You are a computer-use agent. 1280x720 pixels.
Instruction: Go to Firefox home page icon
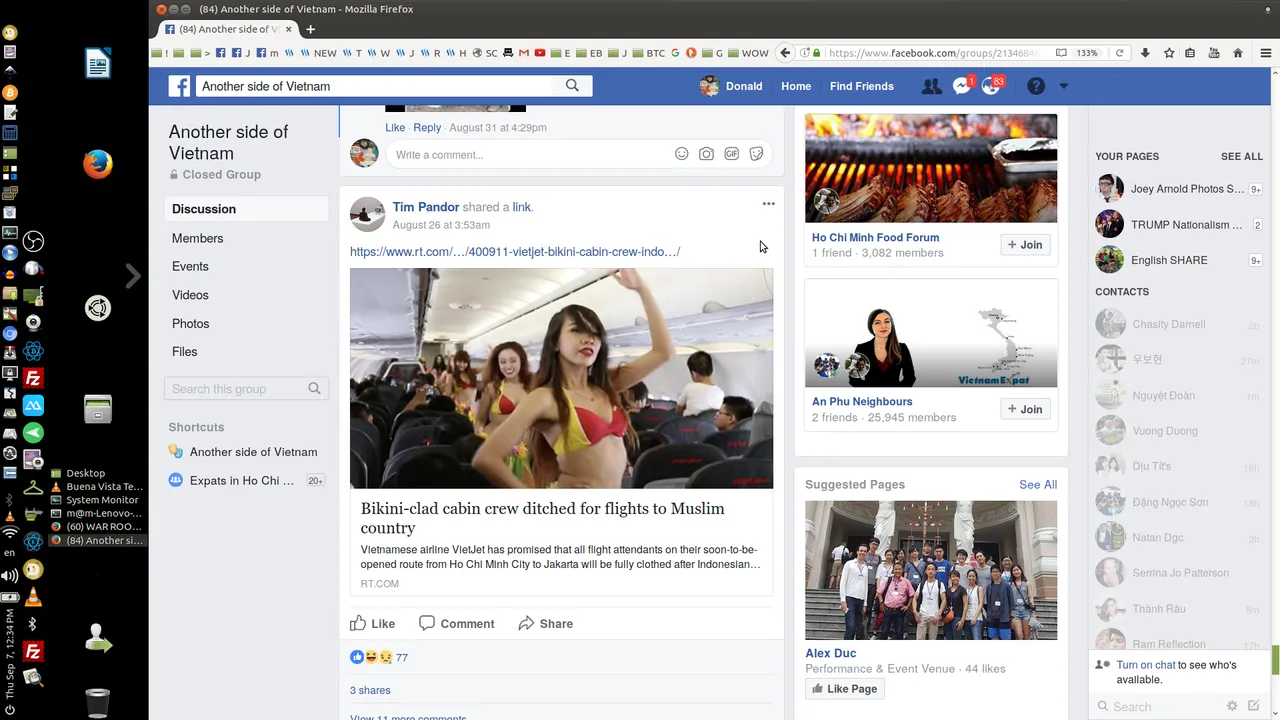pyautogui.click(x=1238, y=53)
